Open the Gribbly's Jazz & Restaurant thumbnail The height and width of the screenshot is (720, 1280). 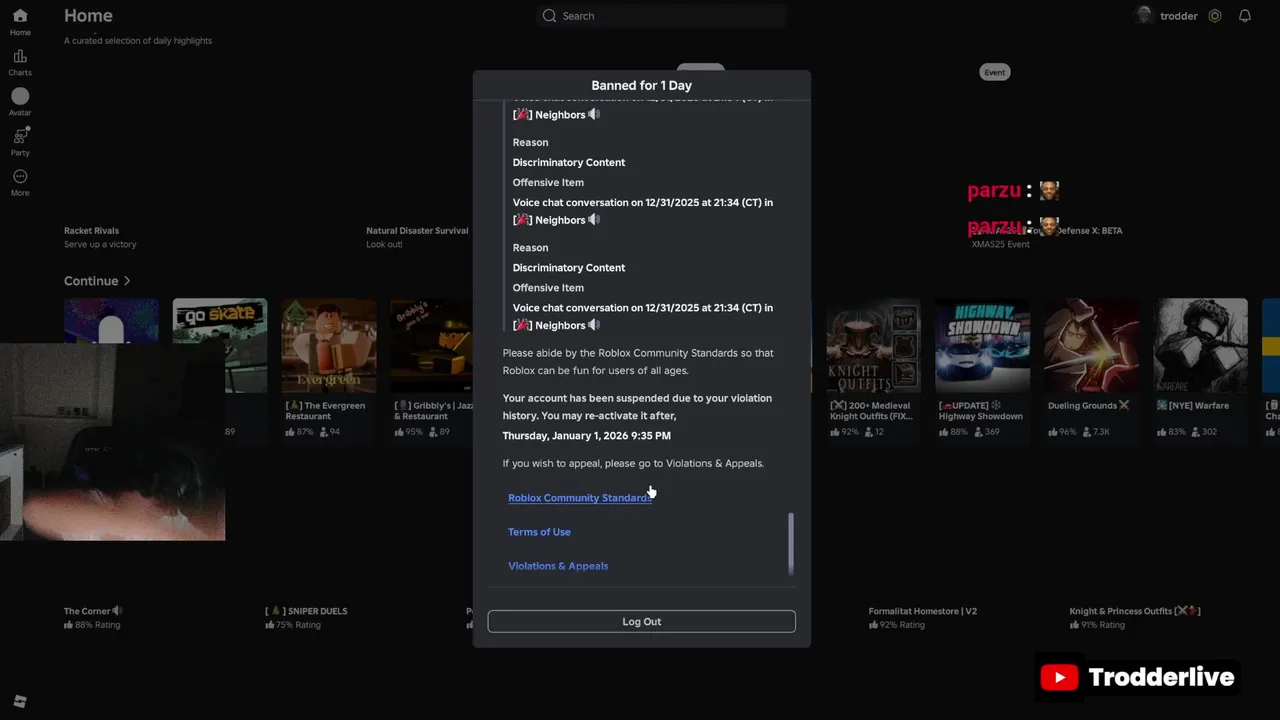click(432, 345)
